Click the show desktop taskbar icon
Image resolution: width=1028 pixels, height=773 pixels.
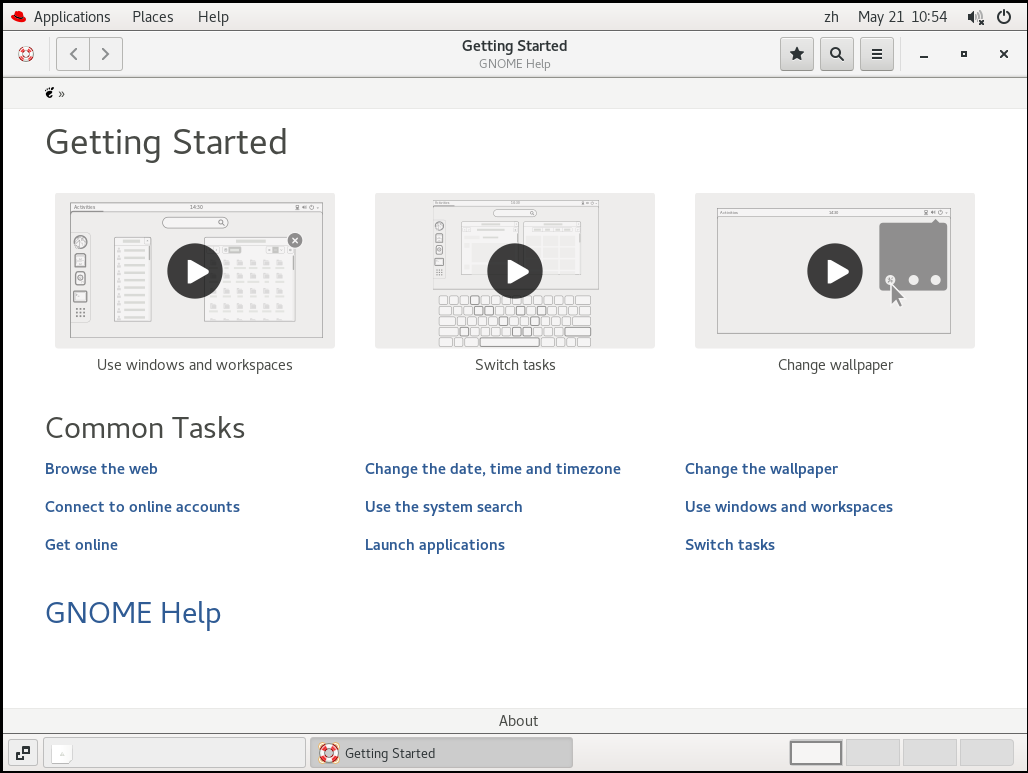pyautogui.click(x=23, y=753)
